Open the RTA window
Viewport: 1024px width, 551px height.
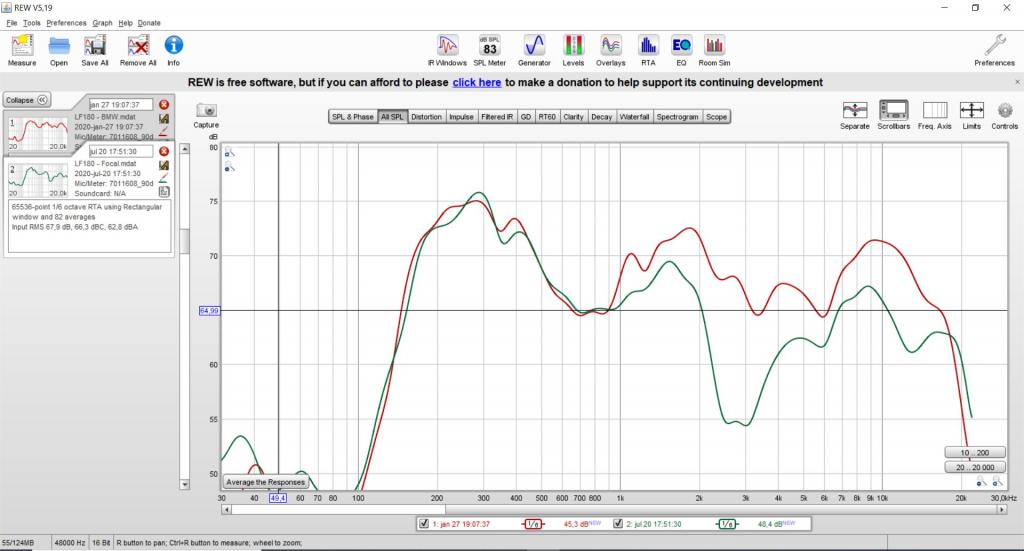[648, 47]
